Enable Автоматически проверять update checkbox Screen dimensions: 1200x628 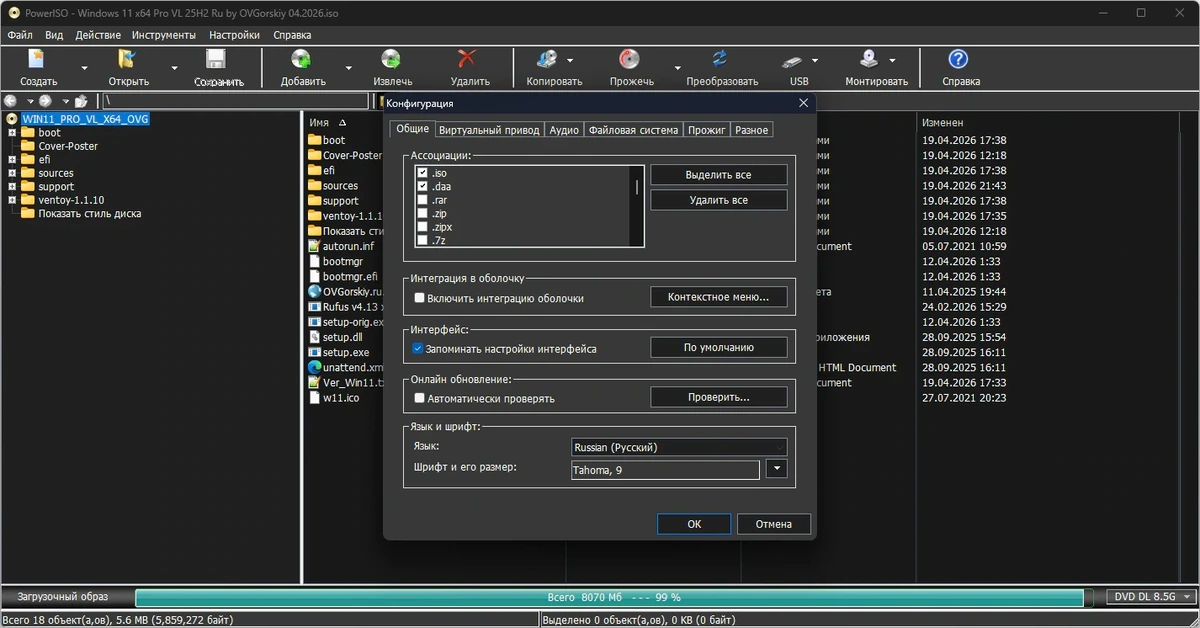[420, 398]
